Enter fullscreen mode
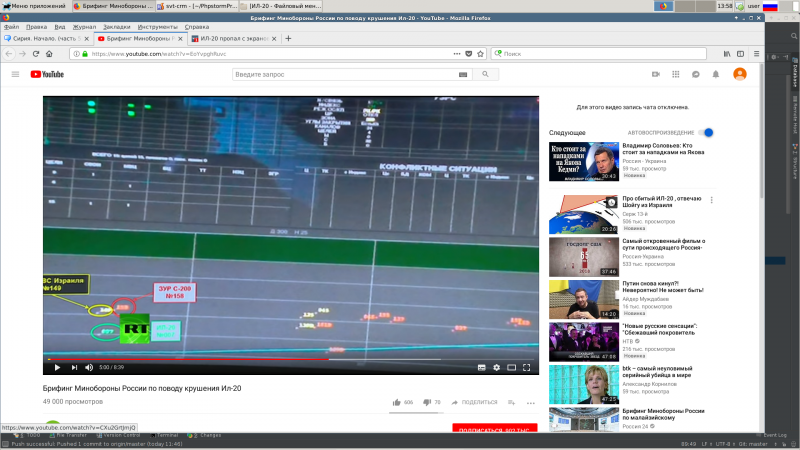The height and width of the screenshot is (450, 800). pyautogui.click(x=527, y=367)
